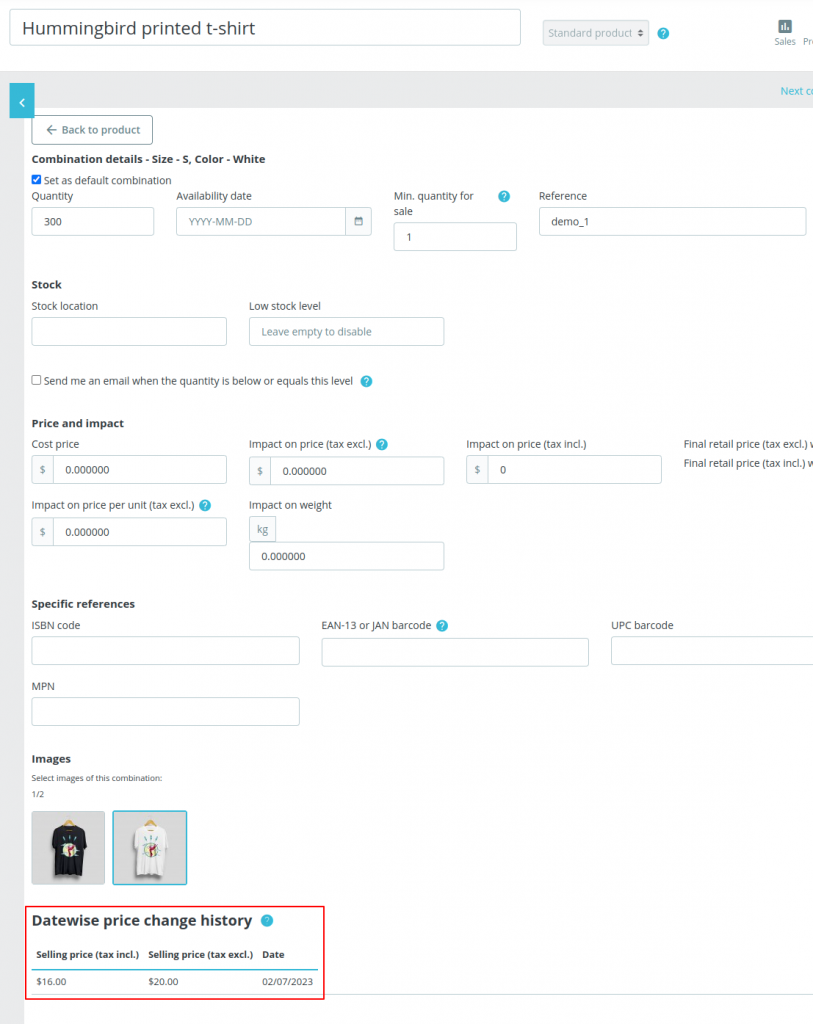Uncheck Set as default combination

tap(37, 180)
